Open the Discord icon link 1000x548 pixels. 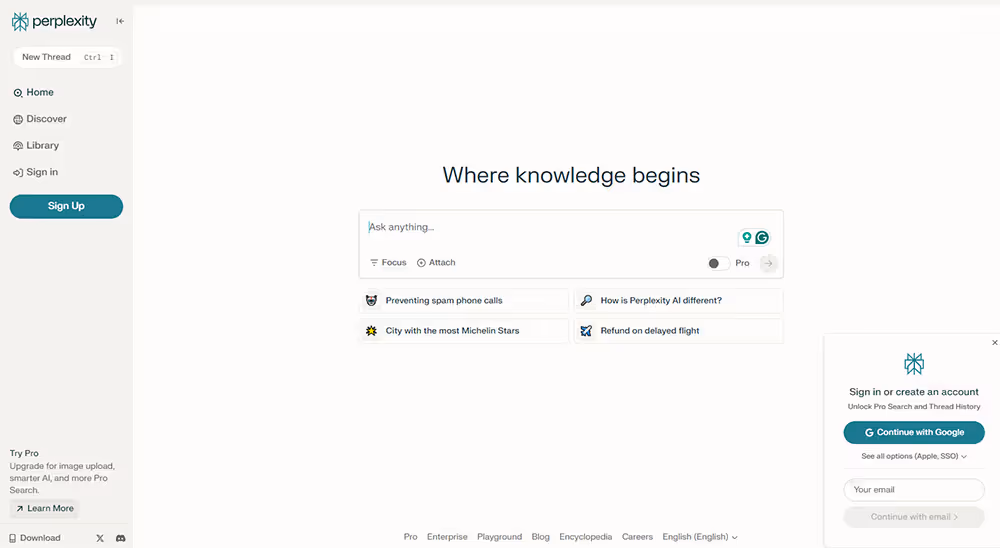pos(121,538)
